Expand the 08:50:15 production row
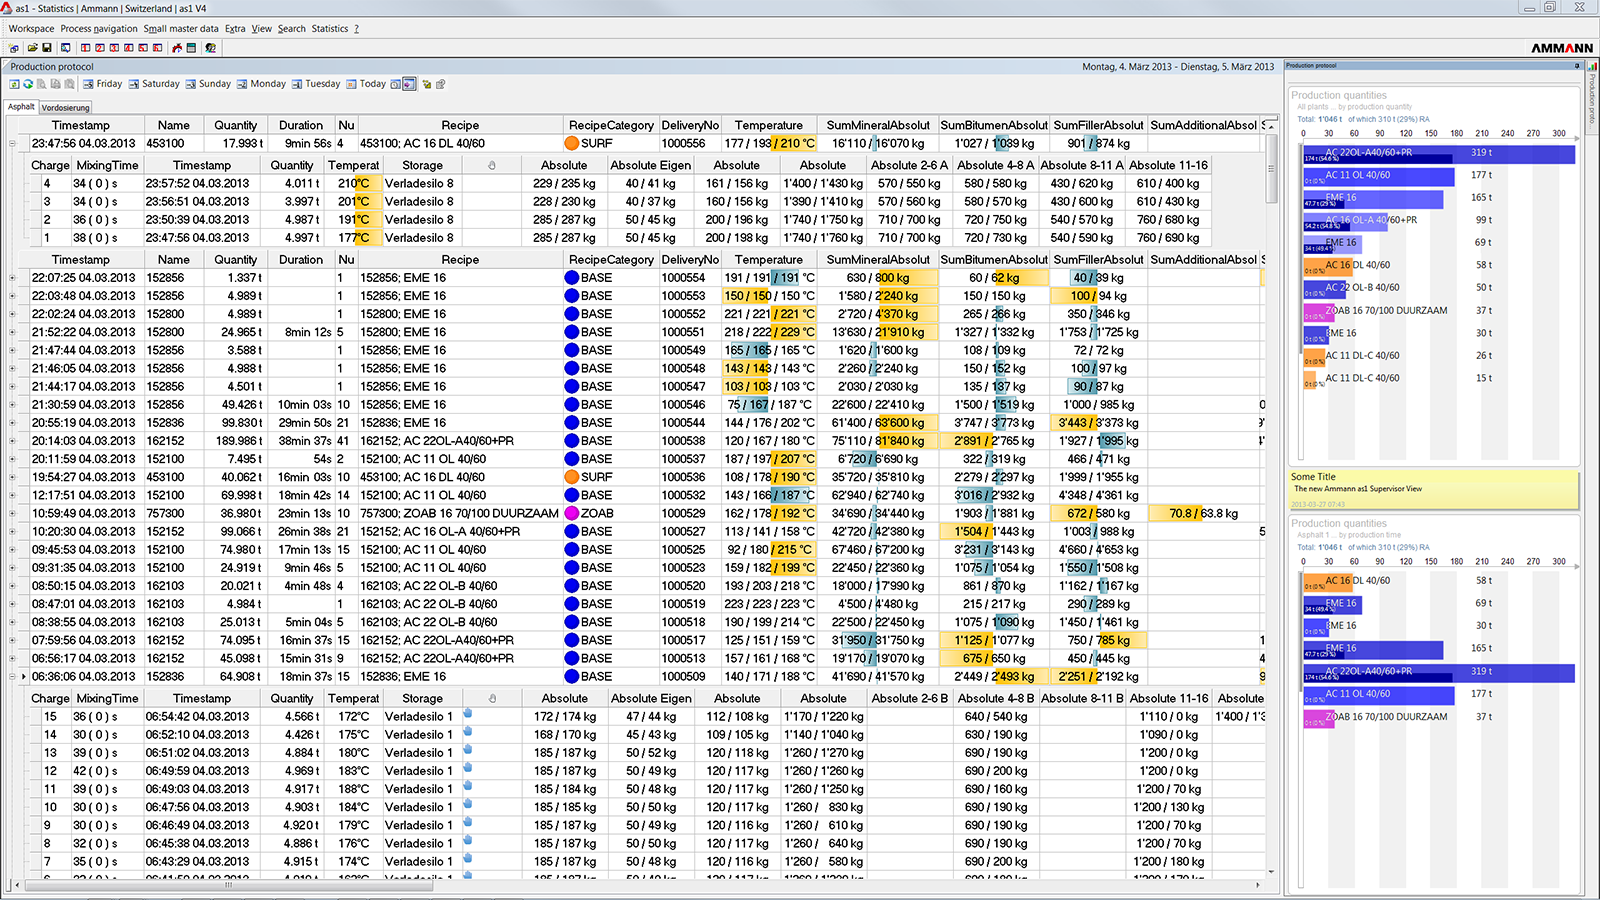 (12, 586)
